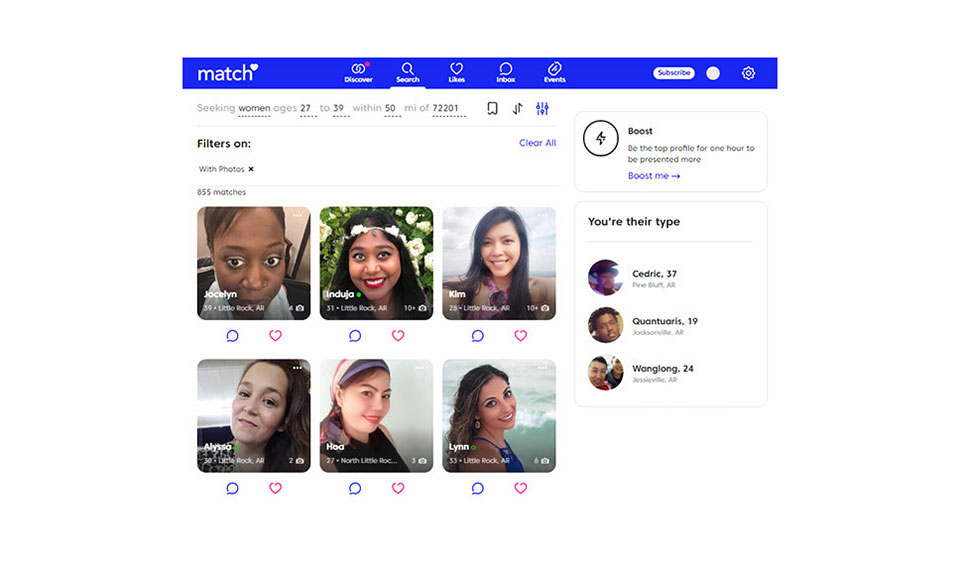Open the settings gear icon
960x561 pixels.
tap(748, 73)
